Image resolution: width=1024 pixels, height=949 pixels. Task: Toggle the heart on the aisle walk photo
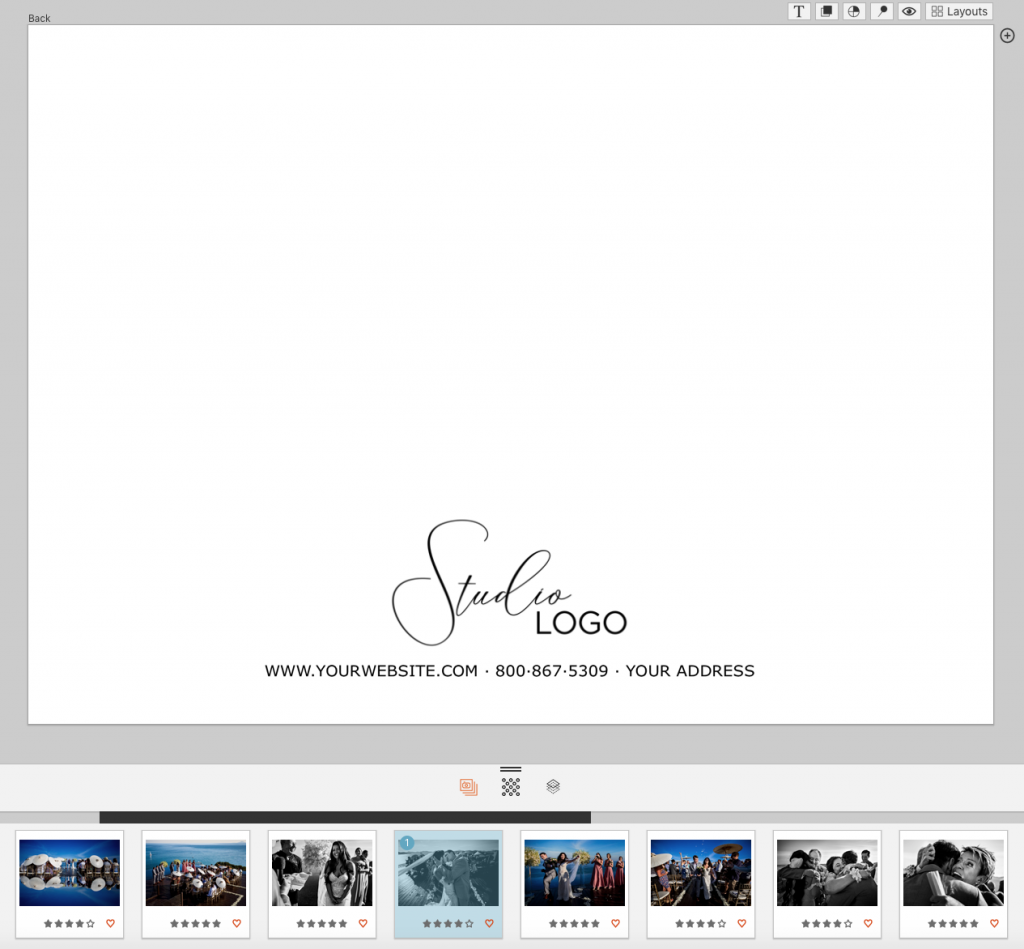(742, 924)
